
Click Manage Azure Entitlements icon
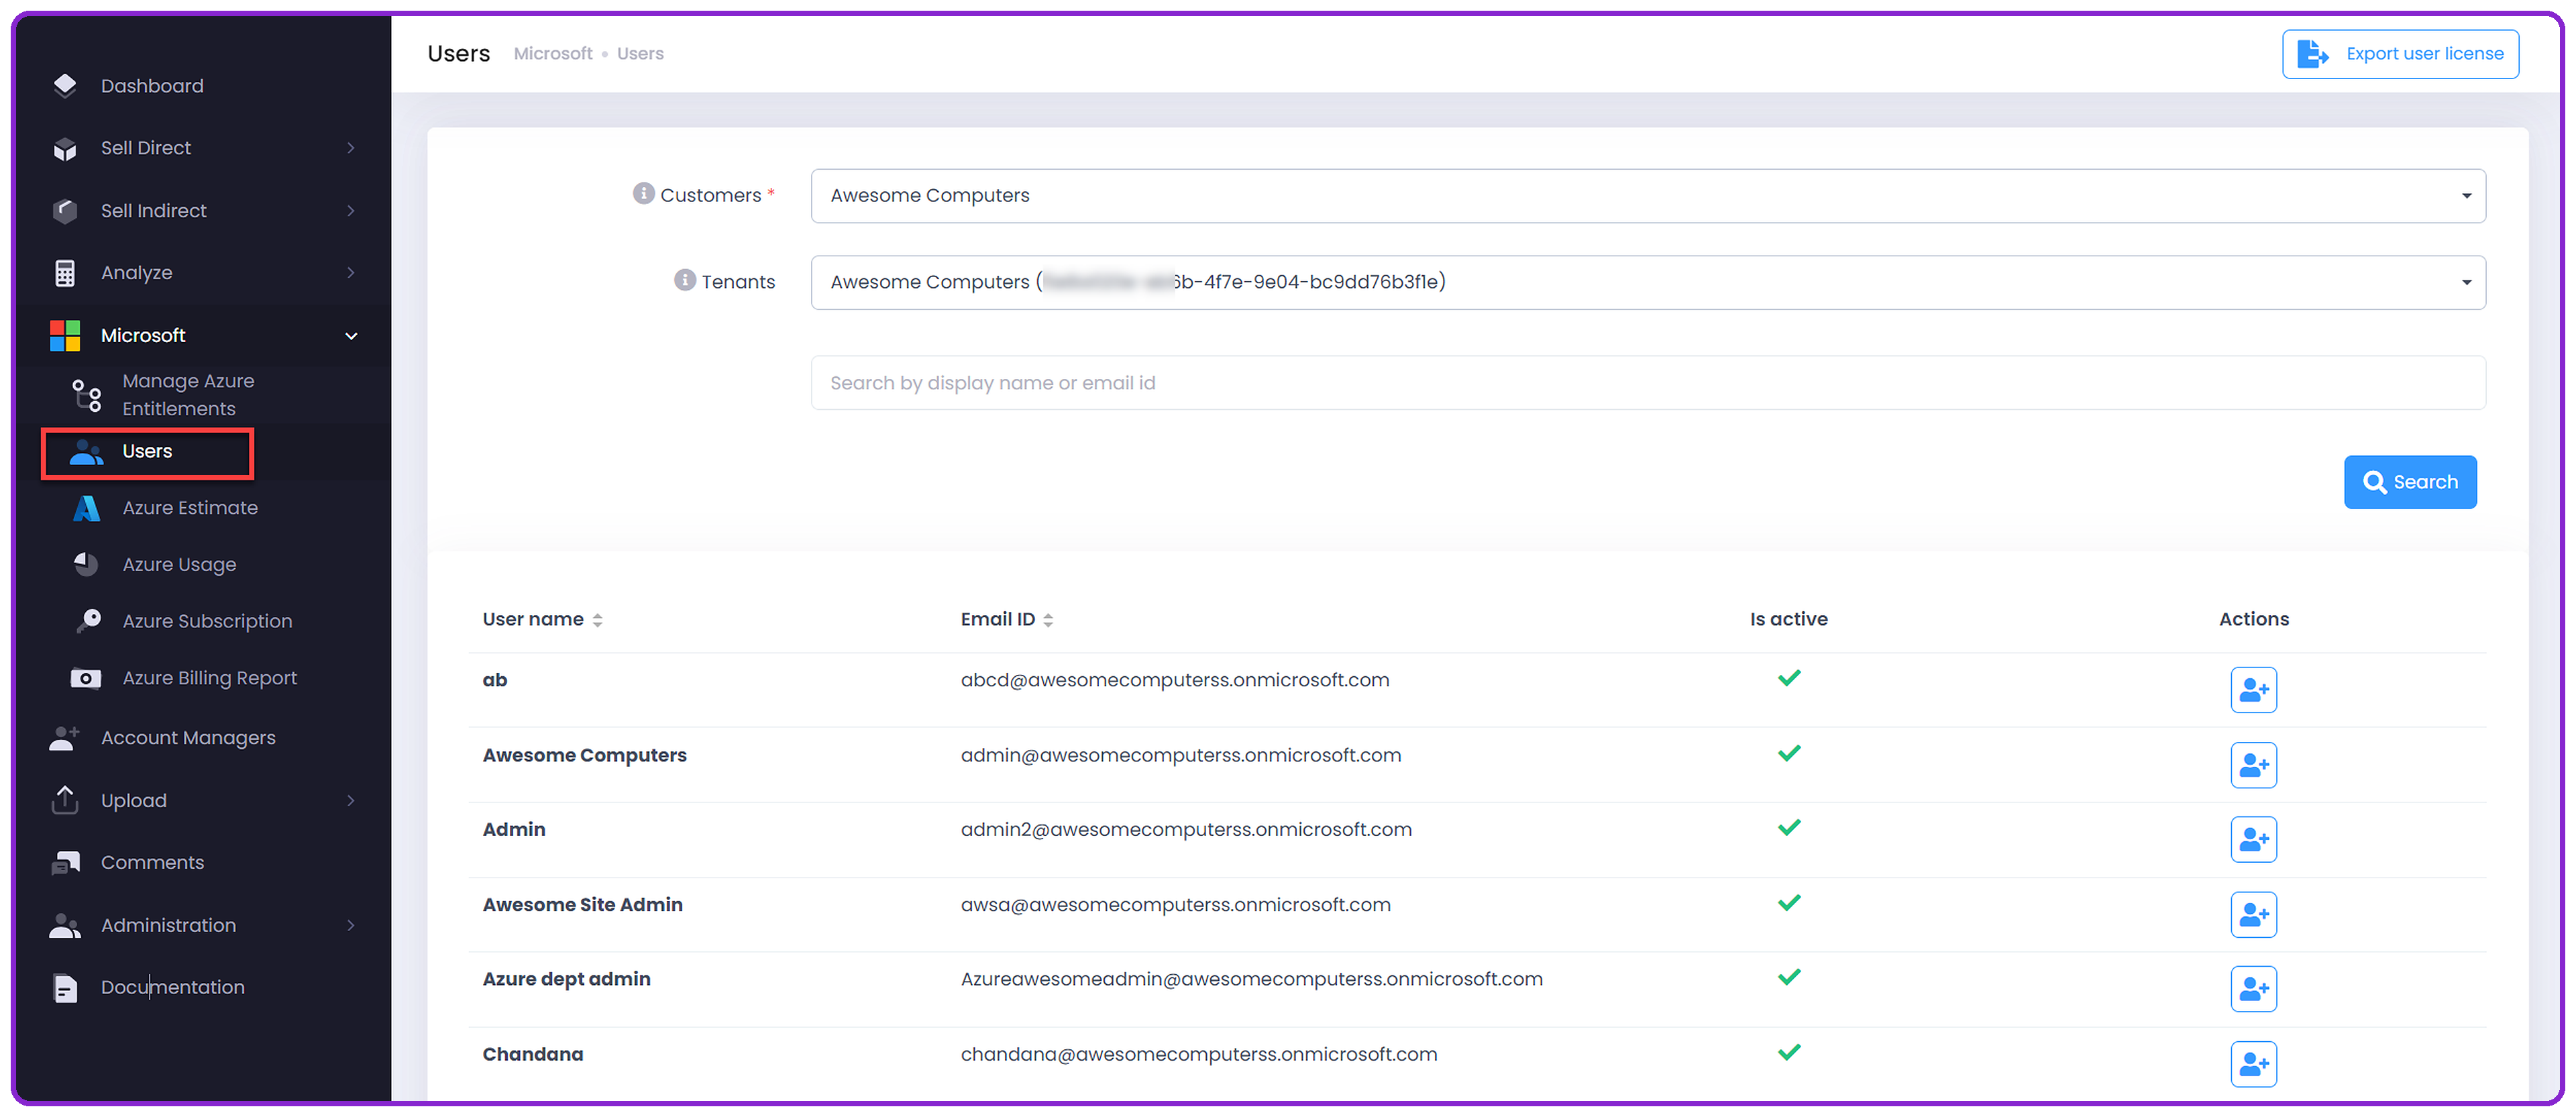point(87,395)
